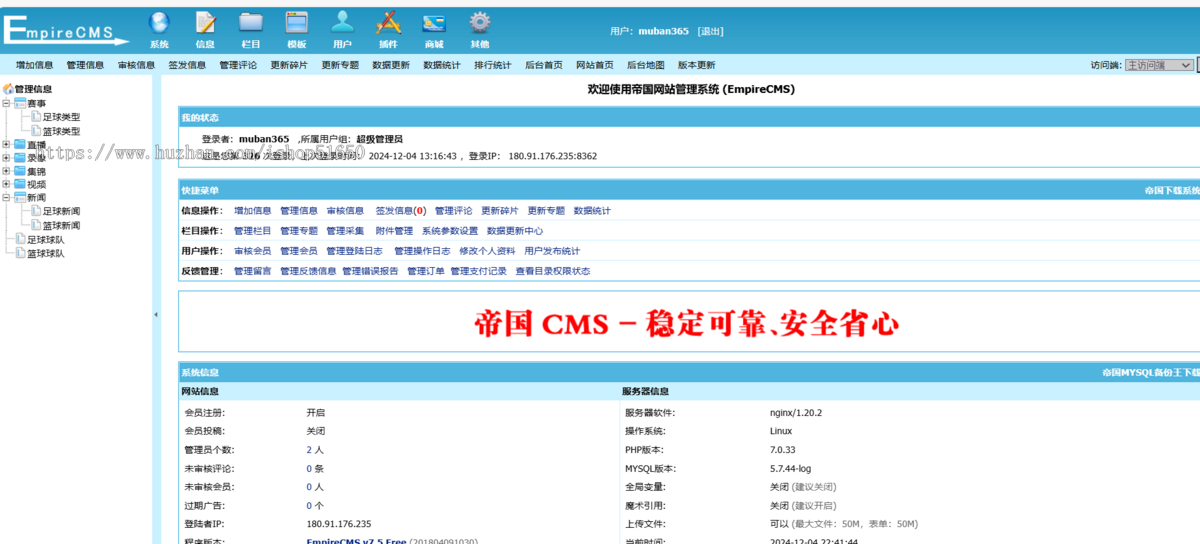Open the 用户 person icon in header
The width and height of the screenshot is (1200, 544).
tap(343, 23)
